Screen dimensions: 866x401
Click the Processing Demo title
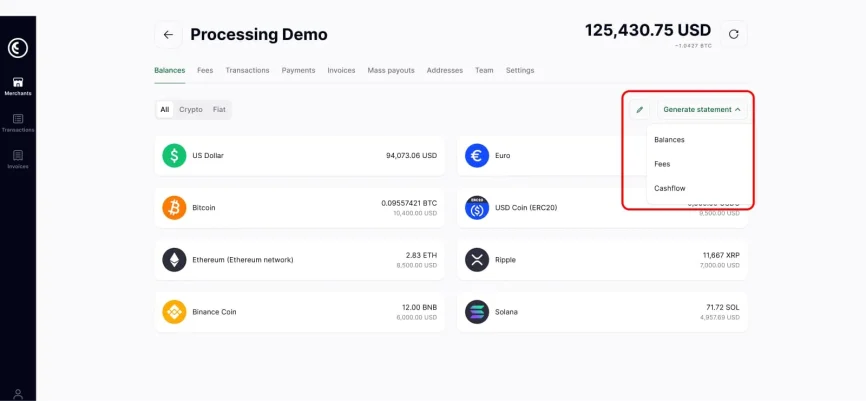tap(259, 35)
